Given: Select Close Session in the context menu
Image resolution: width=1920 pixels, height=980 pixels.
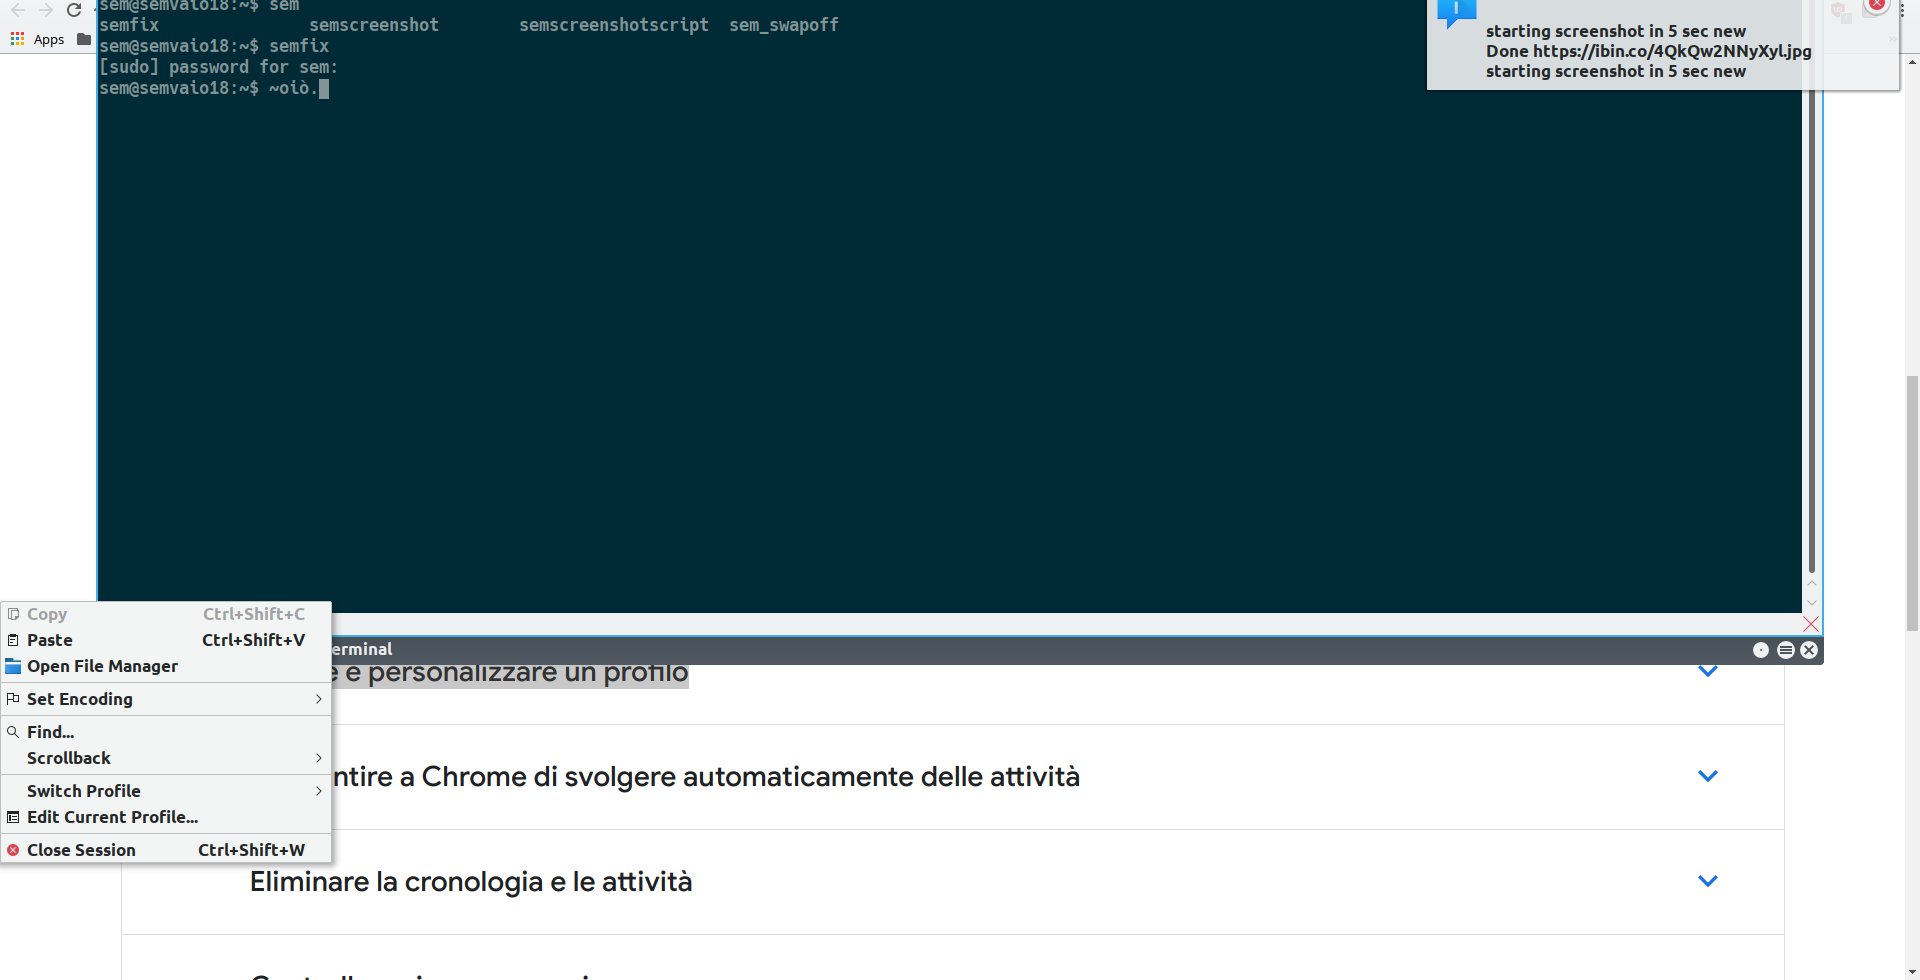Looking at the screenshot, I should point(166,850).
